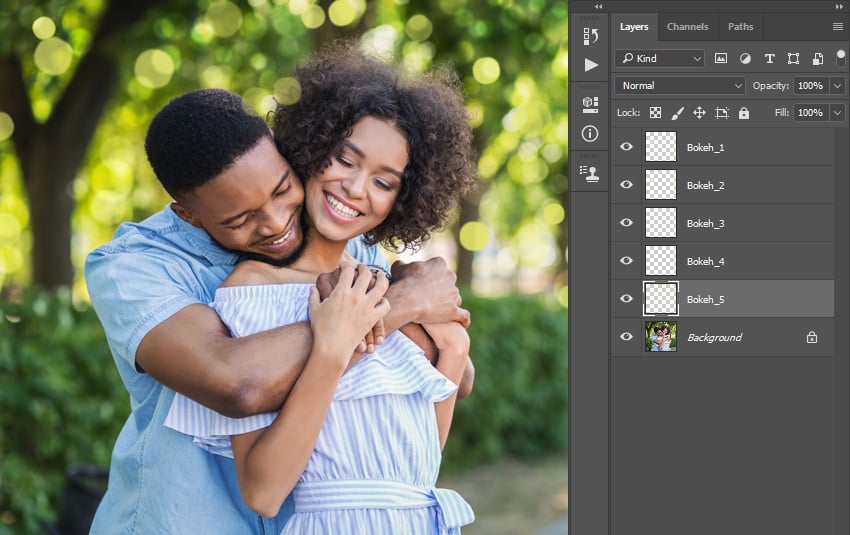The width and height of the screenshot is (850, 535).
Task: Select the Bokeh_4 layer thumbnail
Action: point(660,261)
